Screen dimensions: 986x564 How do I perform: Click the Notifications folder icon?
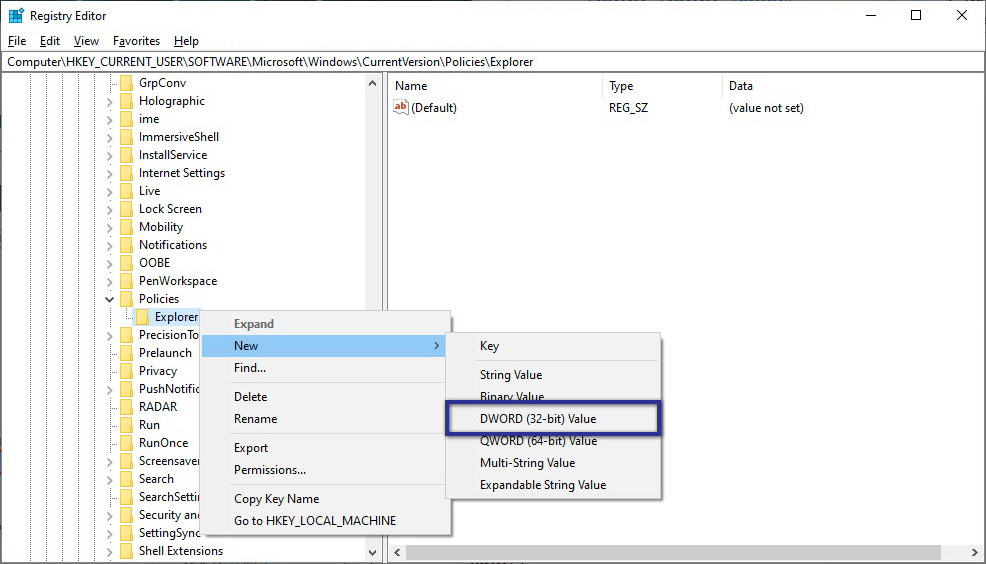pos(126,245)
